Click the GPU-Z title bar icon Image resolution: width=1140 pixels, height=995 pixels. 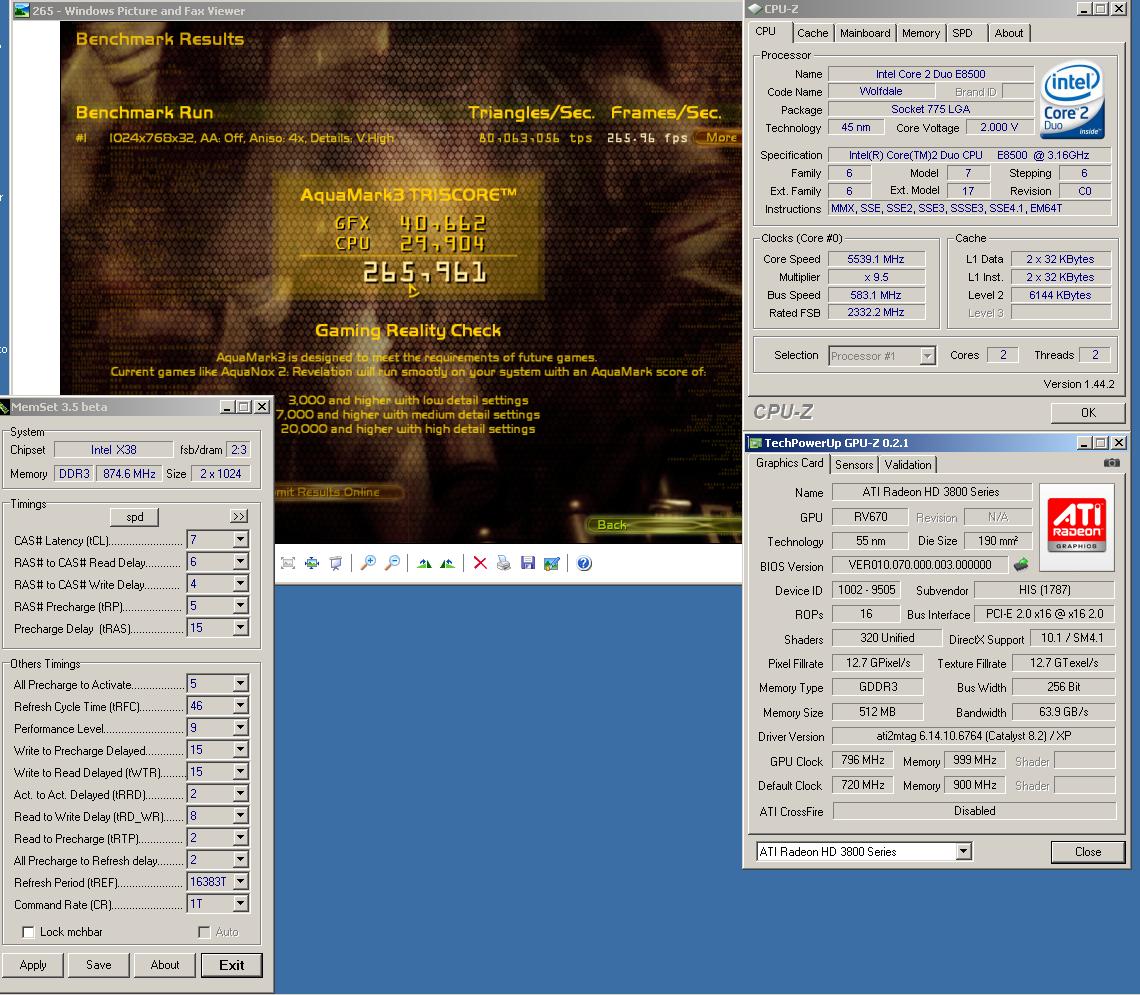(x=755, y=443)
